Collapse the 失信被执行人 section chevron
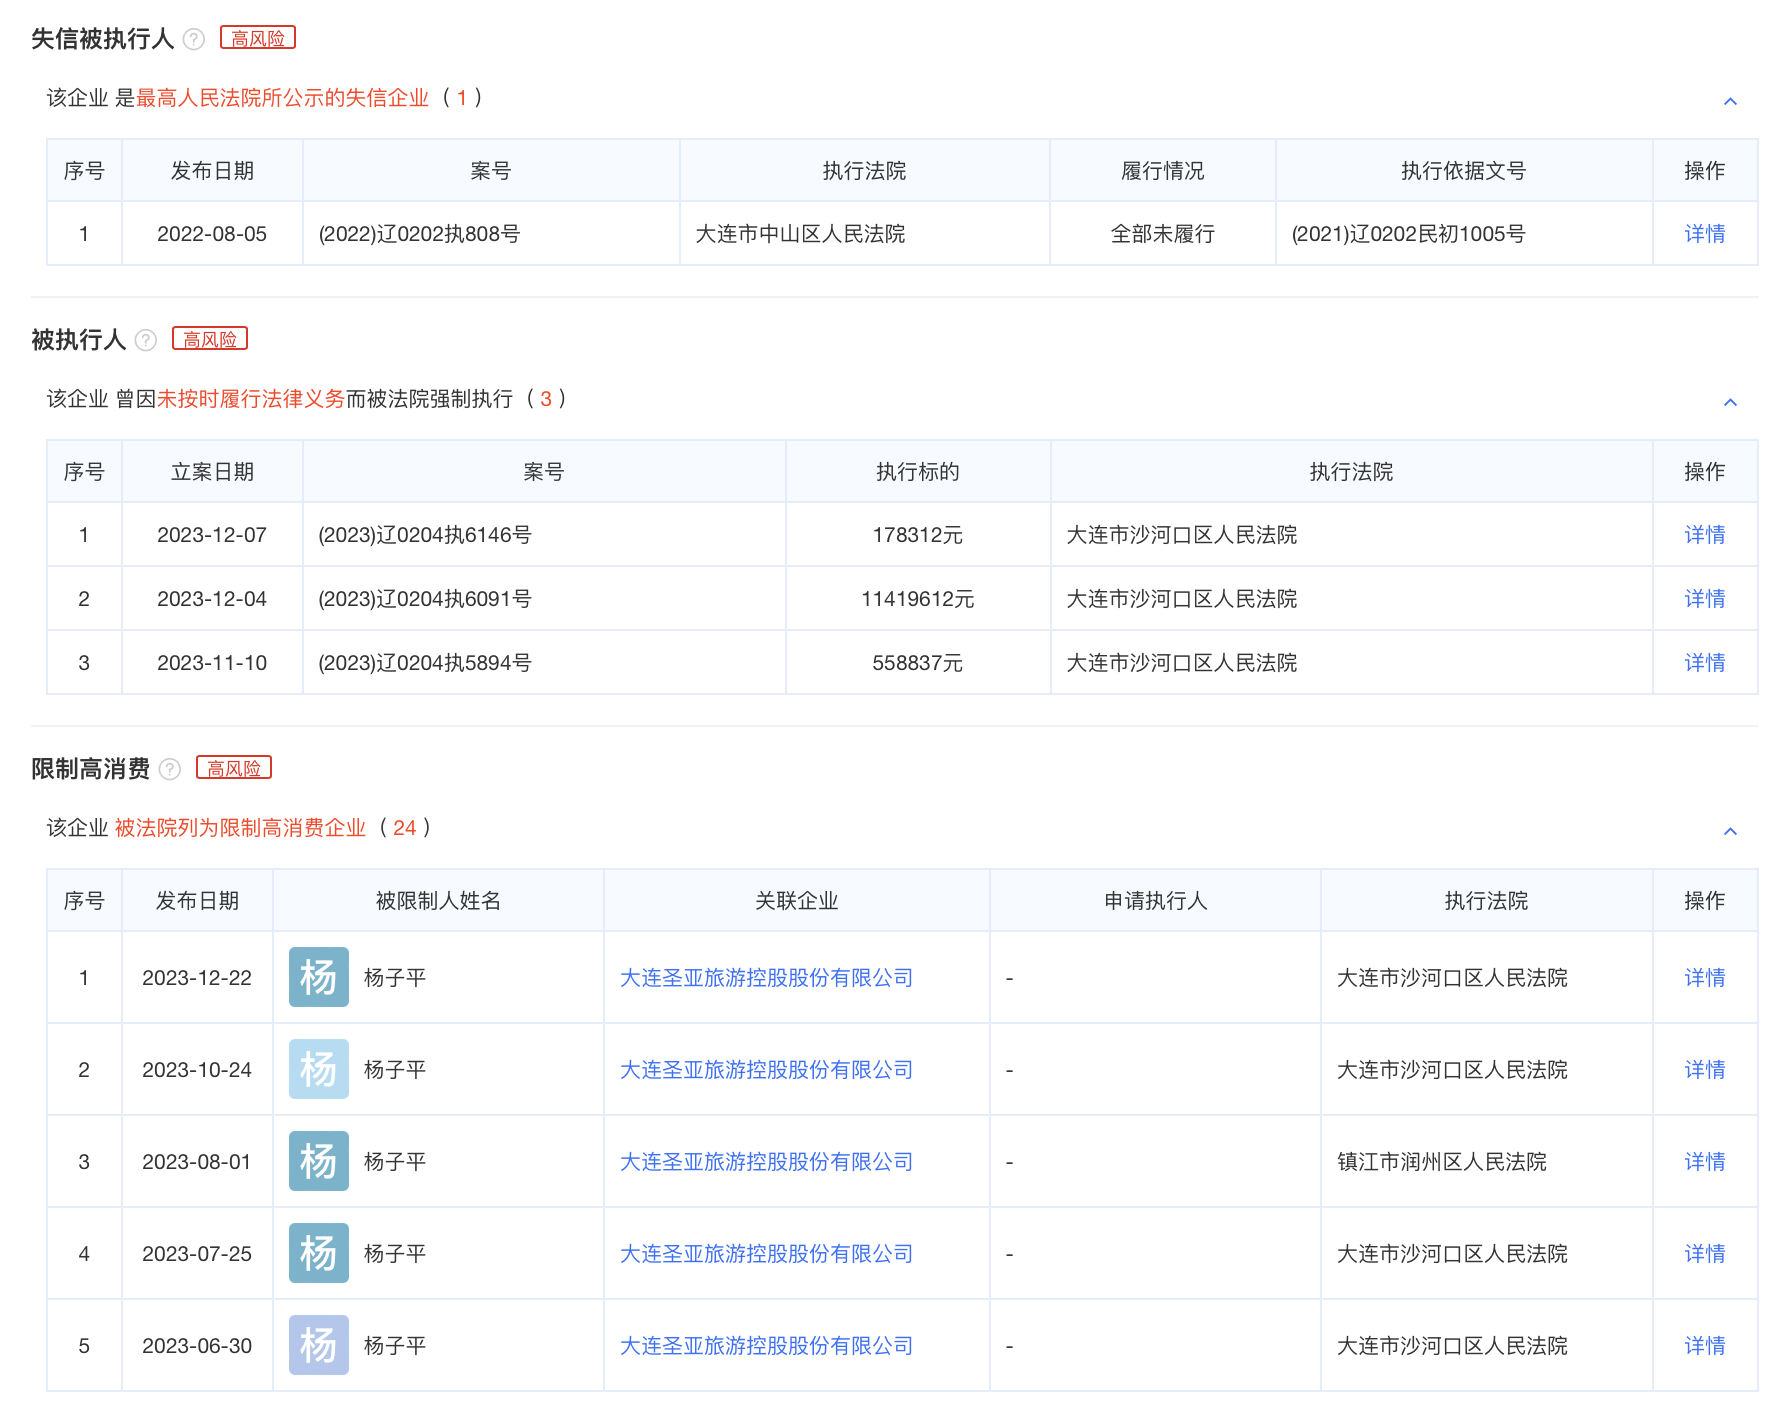This screenshot has width=1780, height=1414. click(x=1730, y=101)
